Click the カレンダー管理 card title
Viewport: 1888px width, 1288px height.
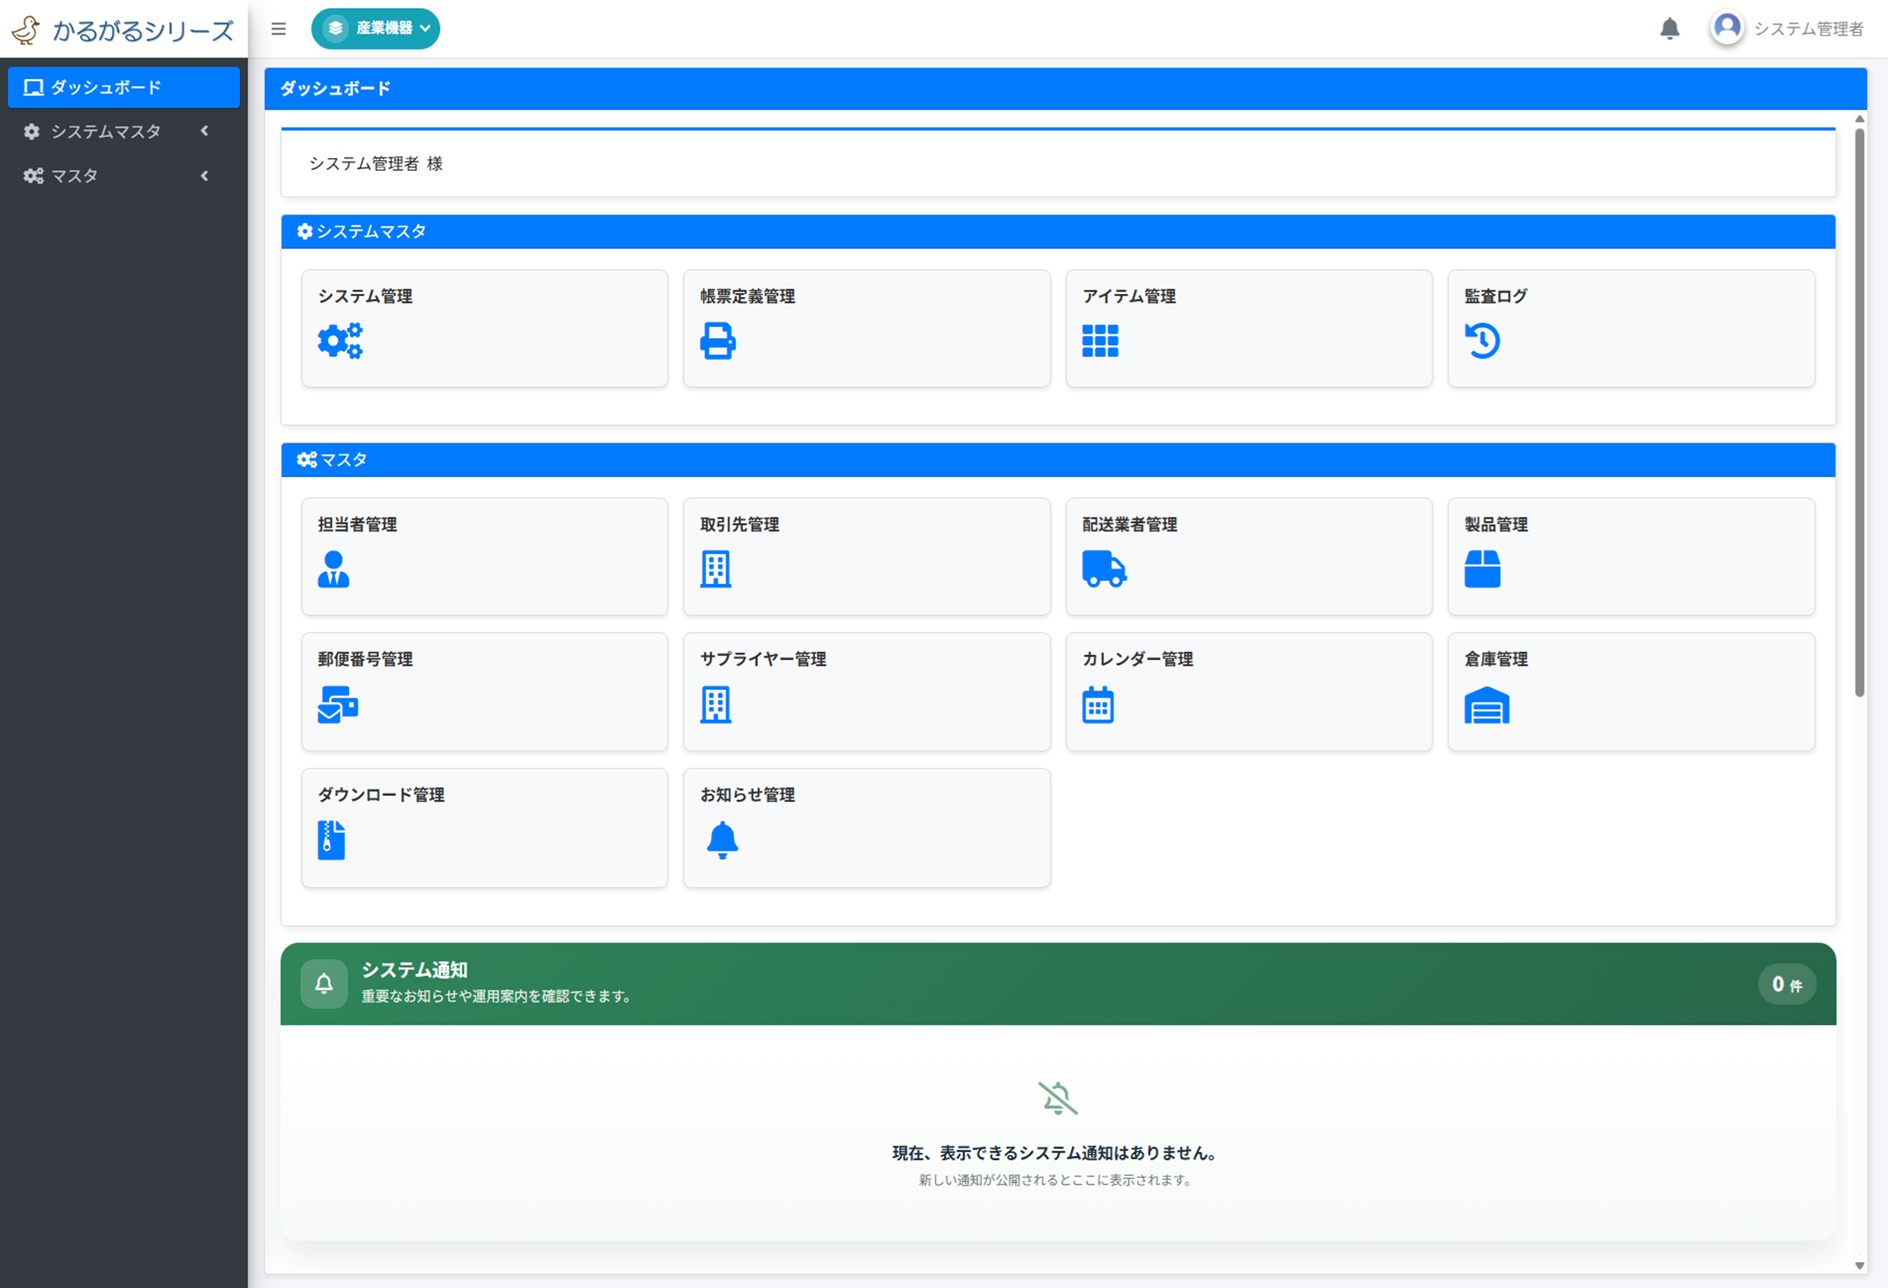[x=1137, y=659]
